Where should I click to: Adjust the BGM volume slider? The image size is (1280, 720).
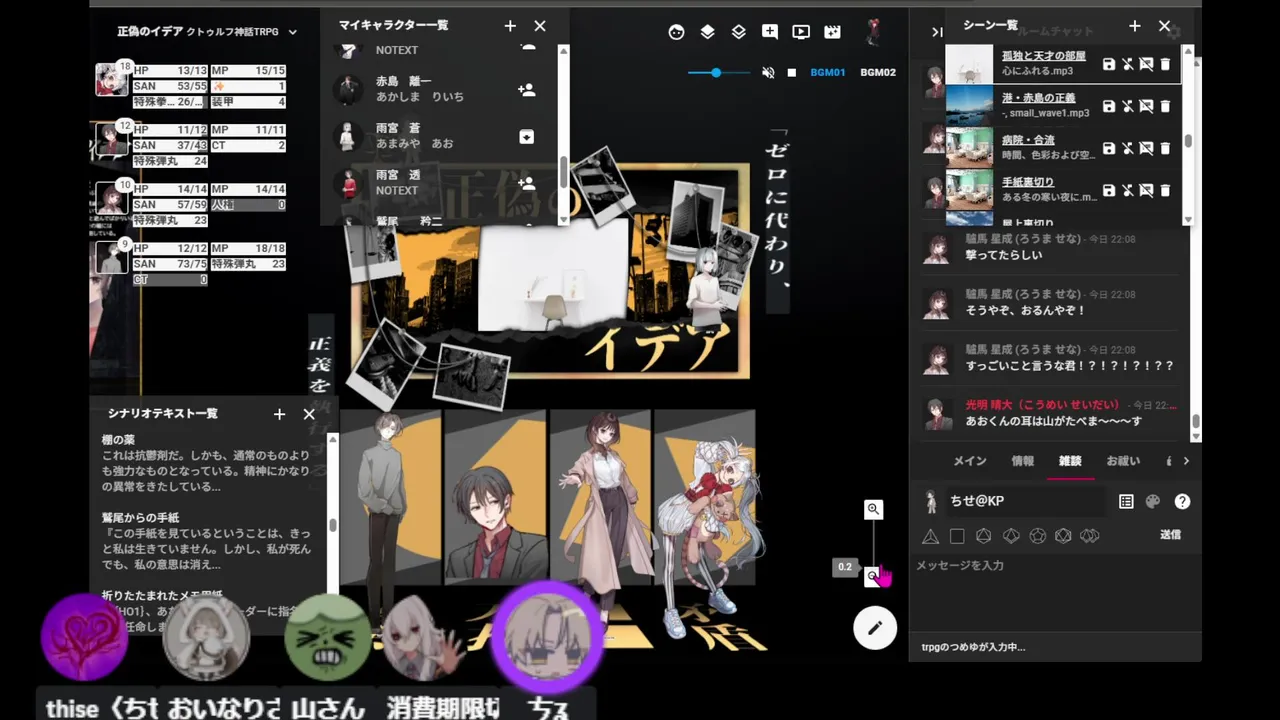pos(718,73)
